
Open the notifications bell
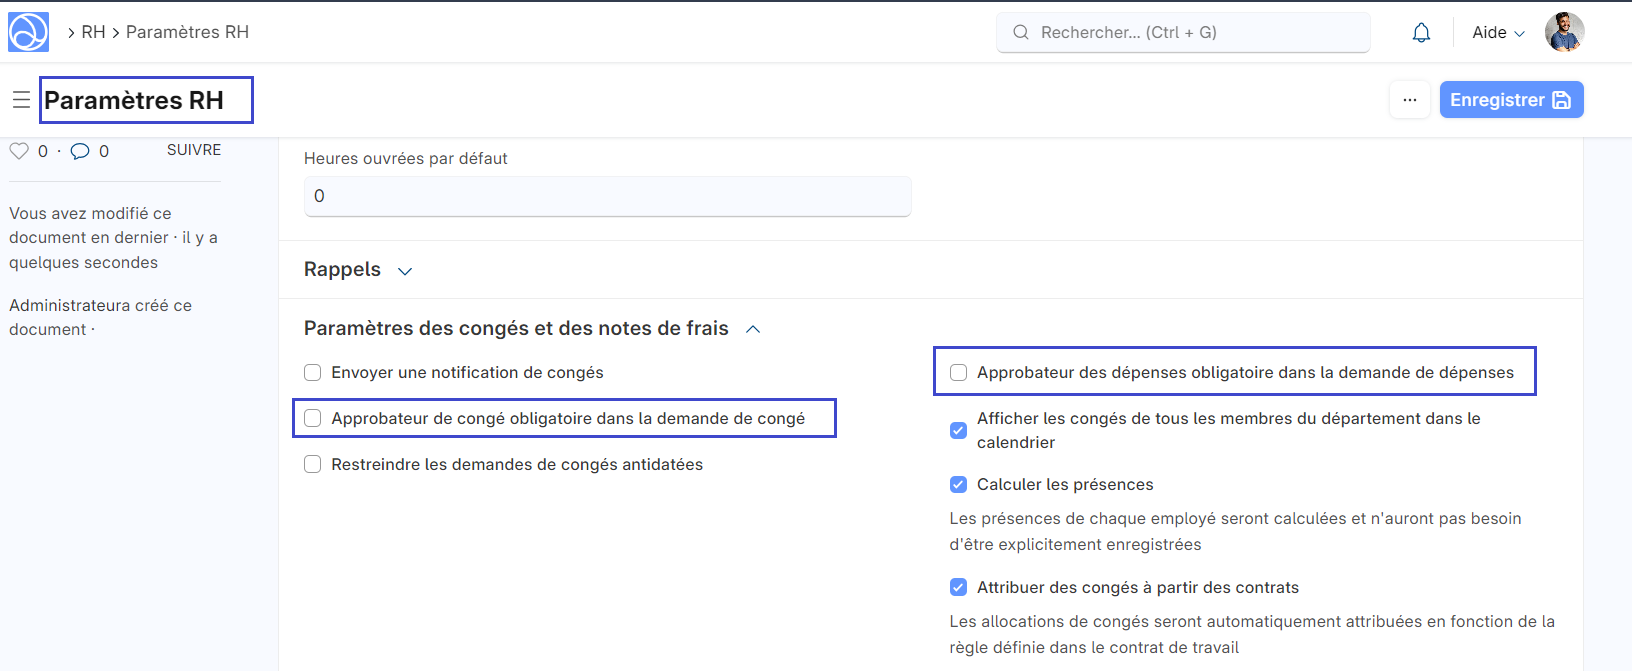[1421, 33]
